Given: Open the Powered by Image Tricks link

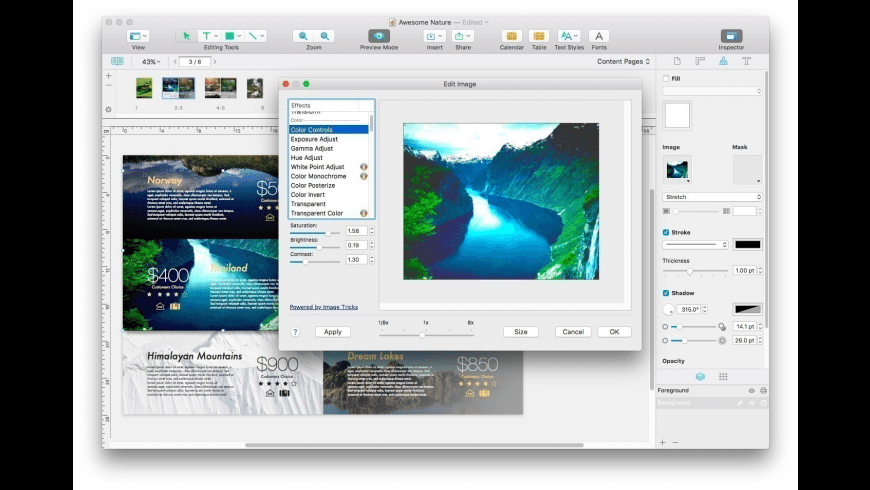Looking at the screenshot, I should click(x=323, y=307).
